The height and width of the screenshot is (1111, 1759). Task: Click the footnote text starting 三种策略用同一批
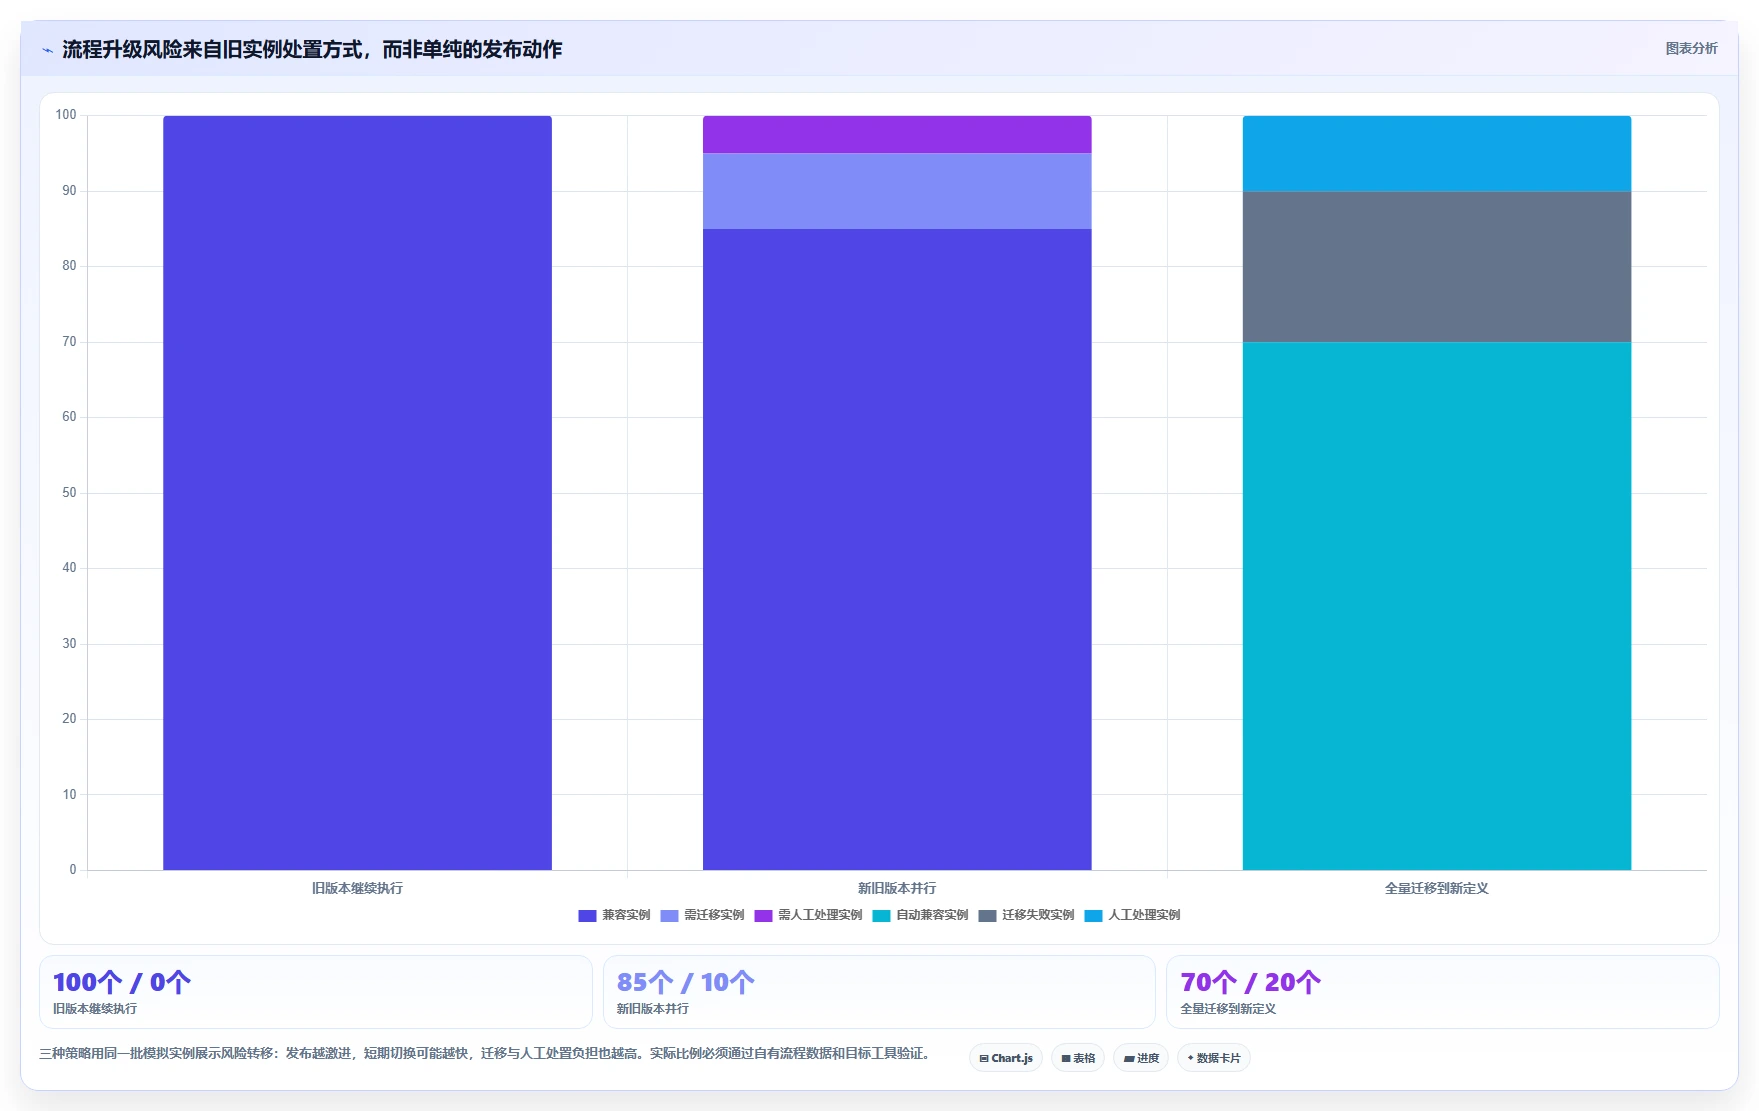487,1053
